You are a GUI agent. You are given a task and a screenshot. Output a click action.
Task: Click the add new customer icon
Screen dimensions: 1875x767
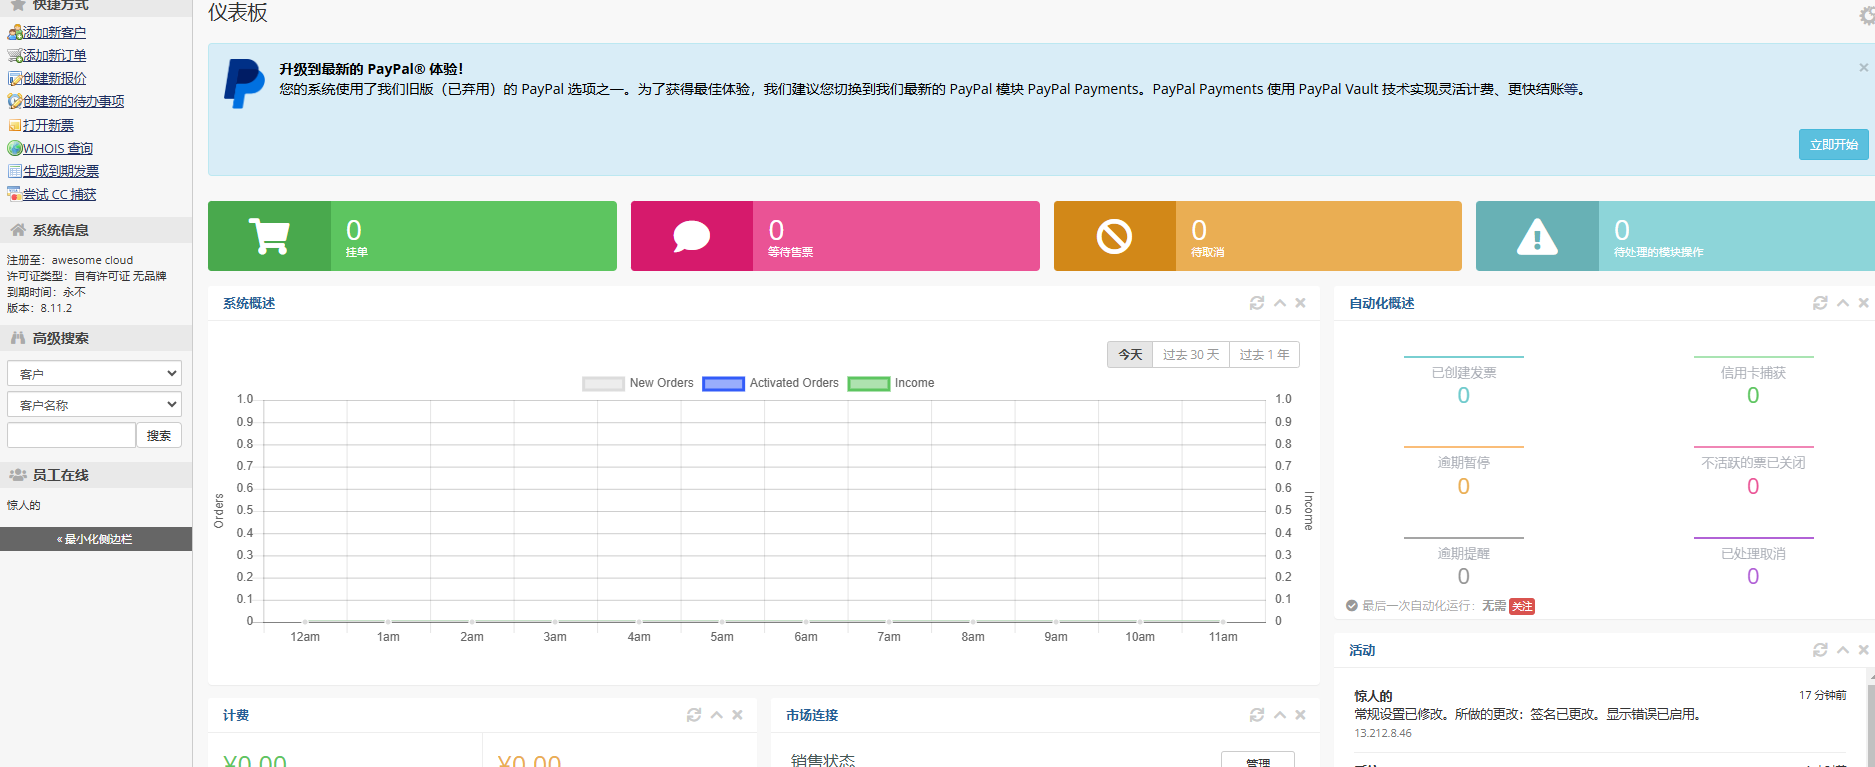(15, 32)
